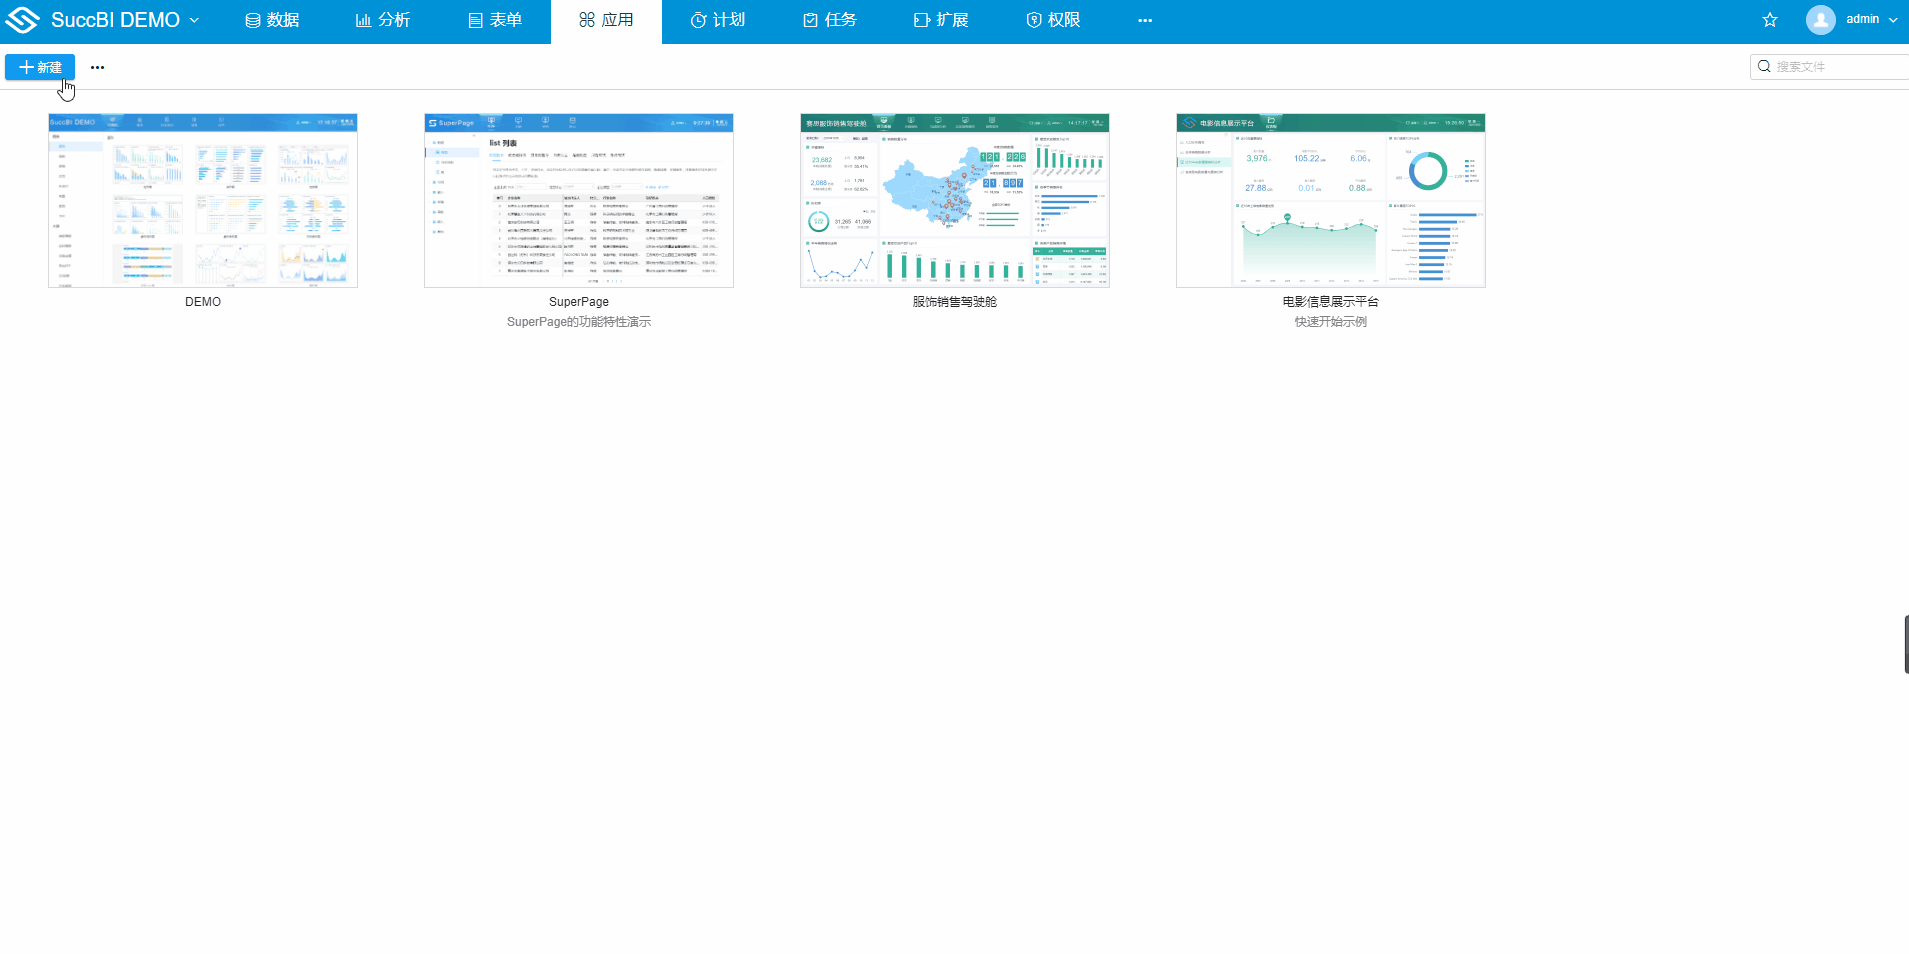
Task: Click the favorites star icon
Action: click(1770, 20)
